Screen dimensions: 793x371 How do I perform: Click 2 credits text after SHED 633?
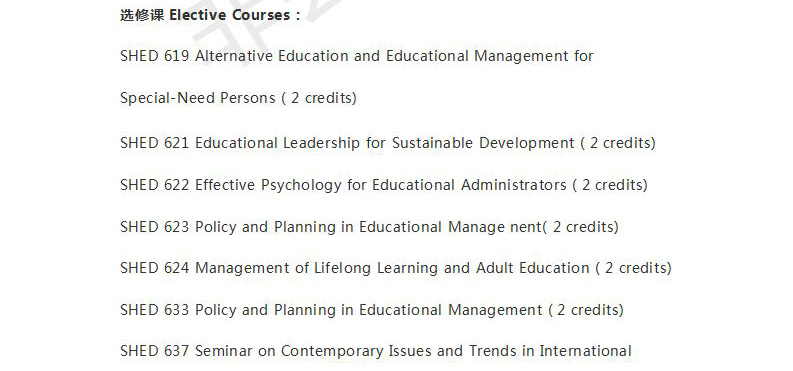[586, 310]
